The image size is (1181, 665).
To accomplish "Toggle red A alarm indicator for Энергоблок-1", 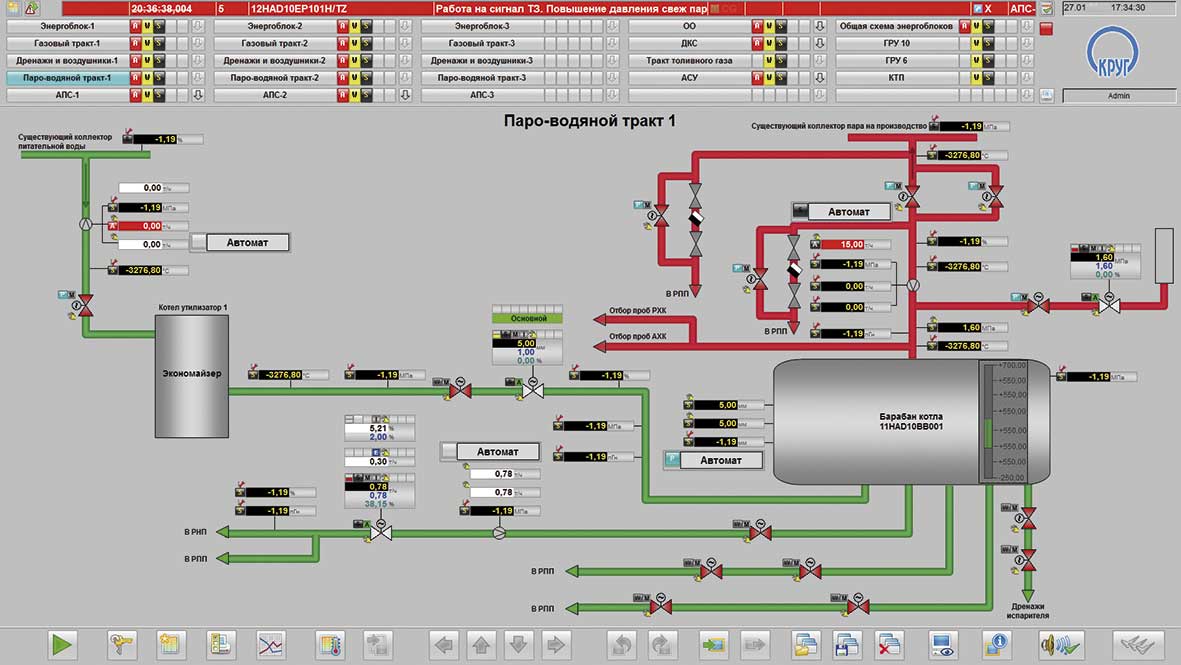I will click(x=135, y=26).
